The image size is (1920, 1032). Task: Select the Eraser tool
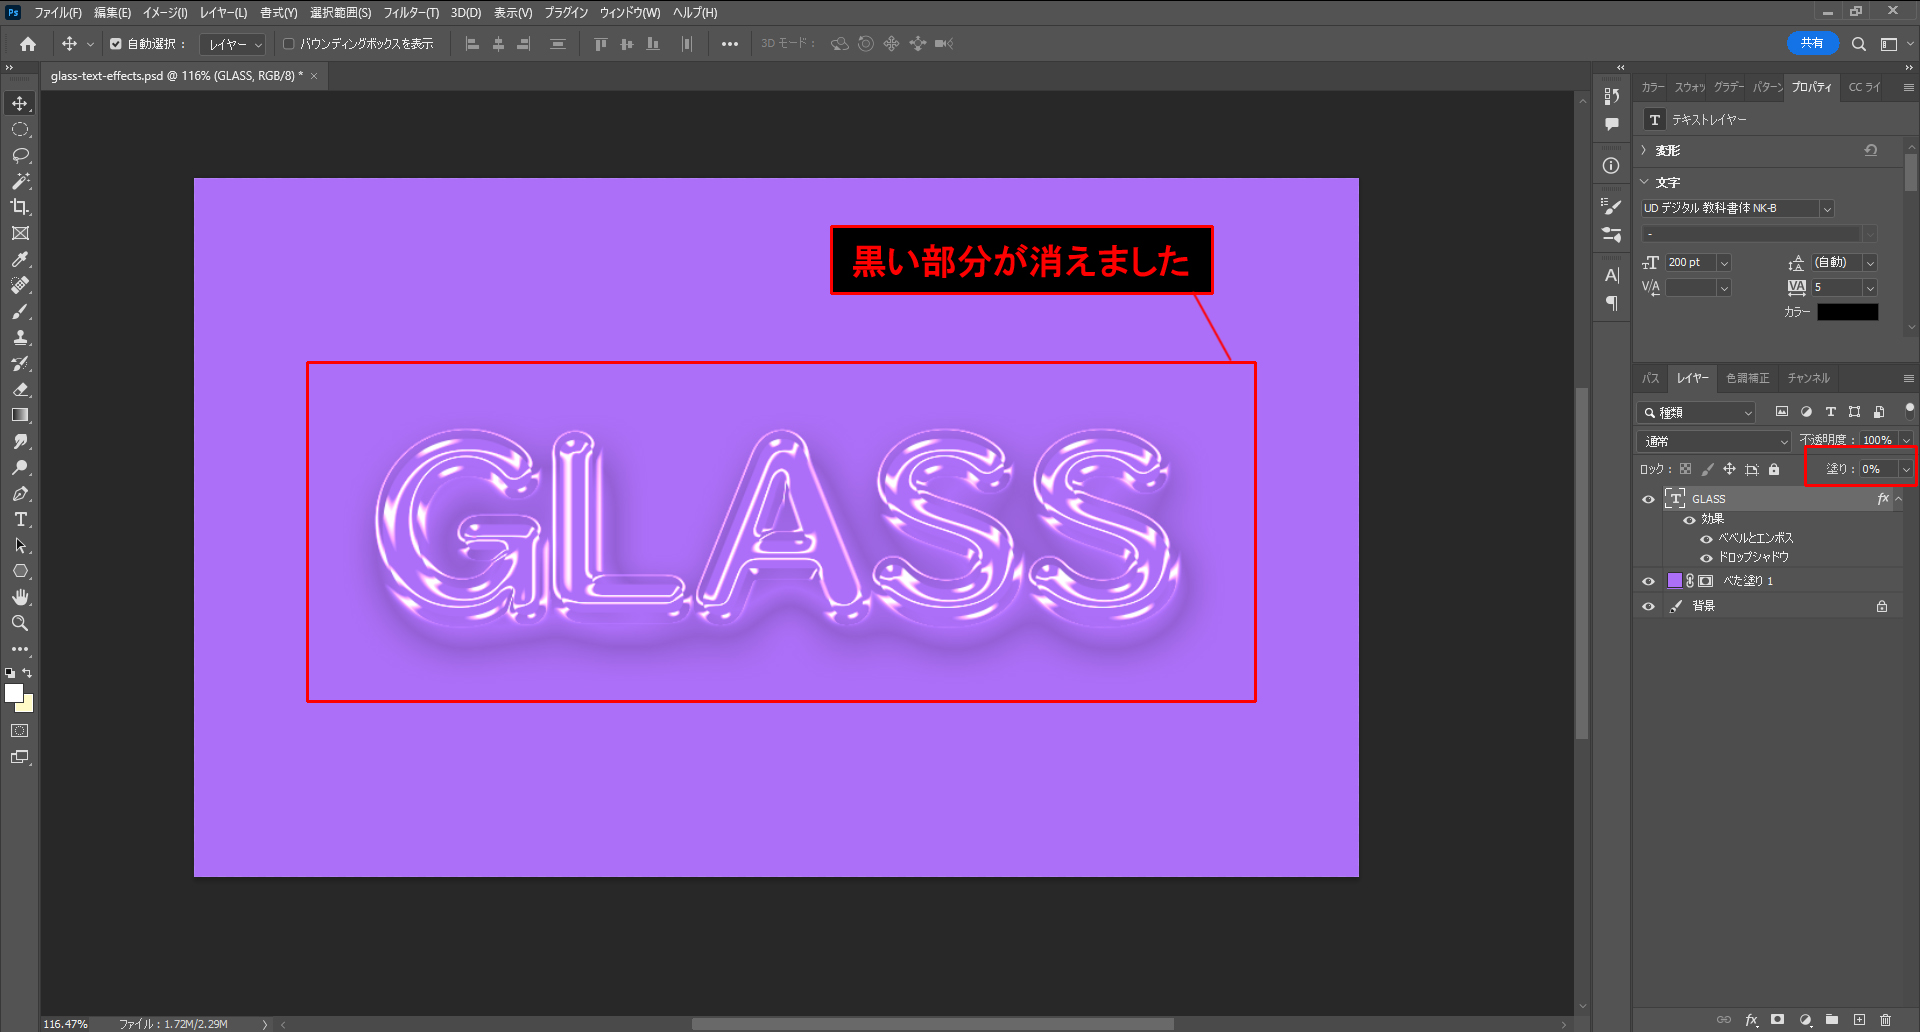[20, 389]
